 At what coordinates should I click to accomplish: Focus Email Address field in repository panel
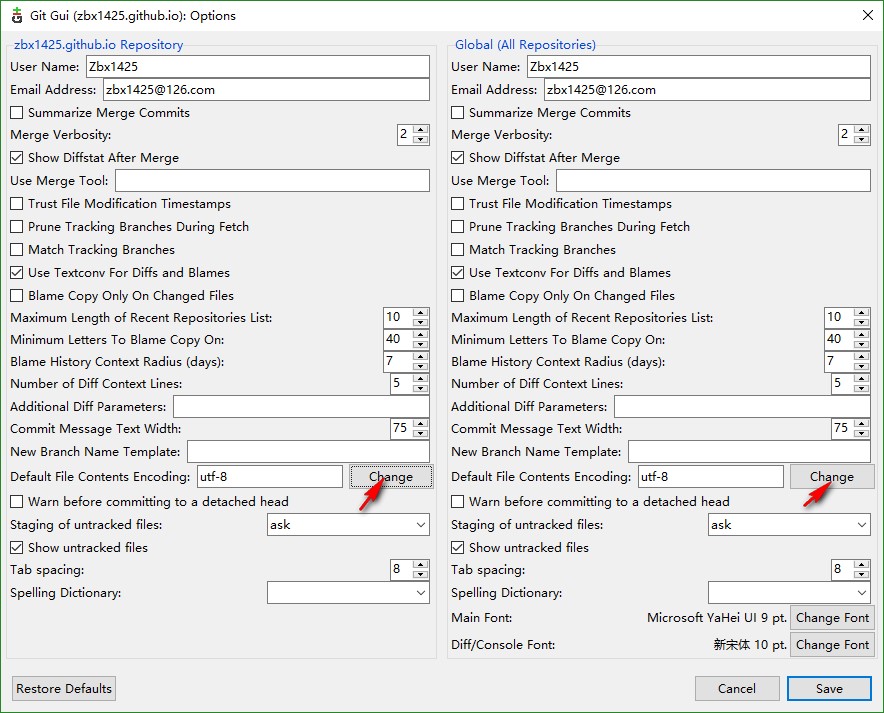(x=266, y=90)
